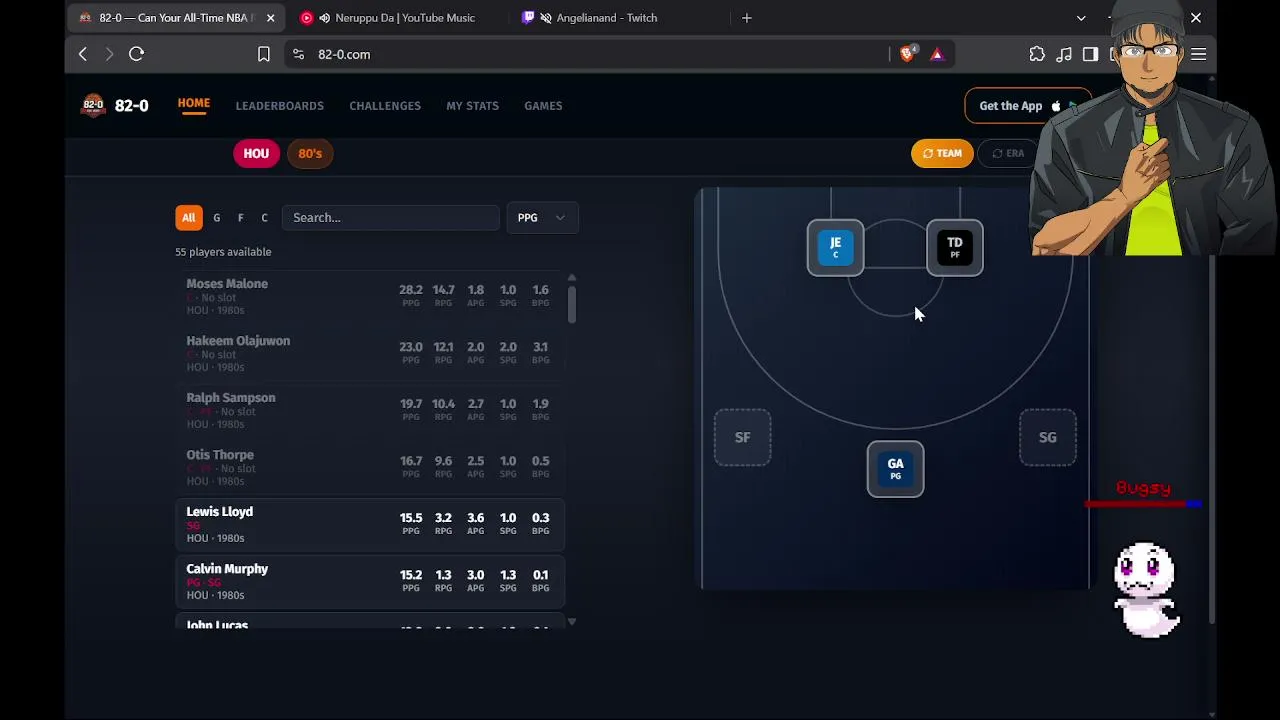Mute audio icon on YouTube Music tab
The image size is (1280, 720).
[325, 18]
